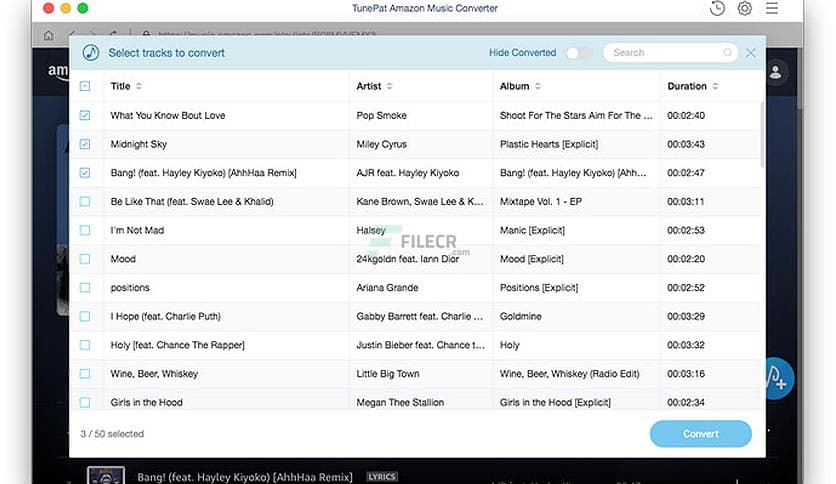
Task: Click artist Little Big Town cell
Action: pos(388,374)
